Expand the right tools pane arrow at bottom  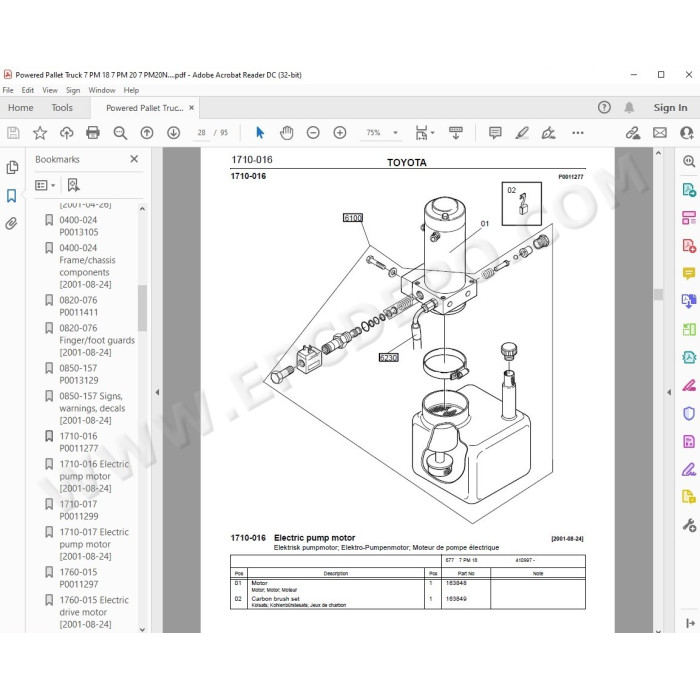point(690,623)
